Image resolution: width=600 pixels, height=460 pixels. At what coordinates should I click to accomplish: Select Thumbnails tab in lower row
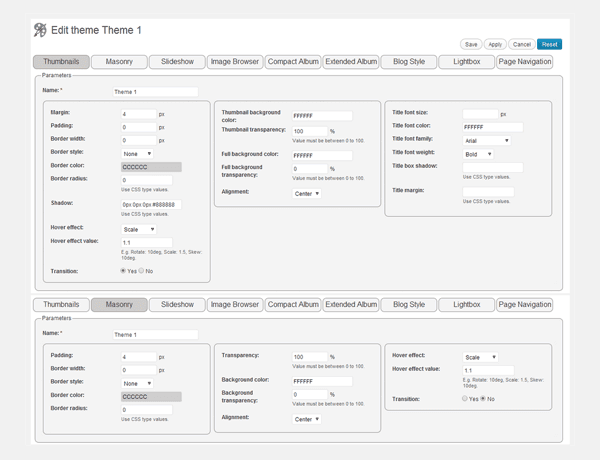(x=61, y=305)
